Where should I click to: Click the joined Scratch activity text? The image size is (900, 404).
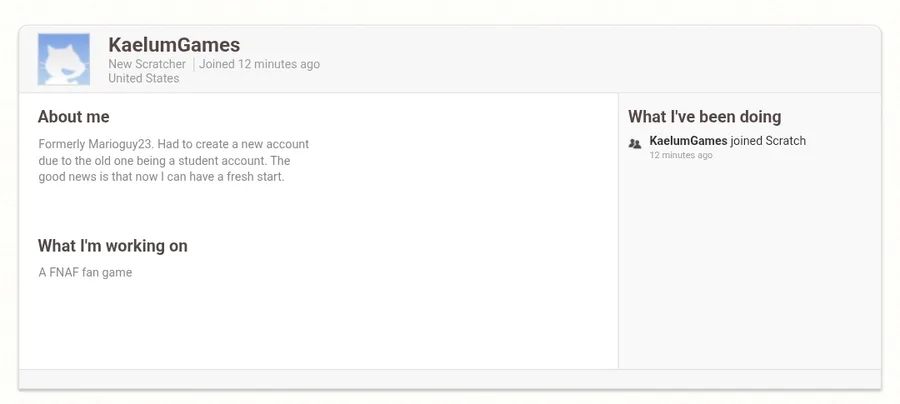point(768,141)
